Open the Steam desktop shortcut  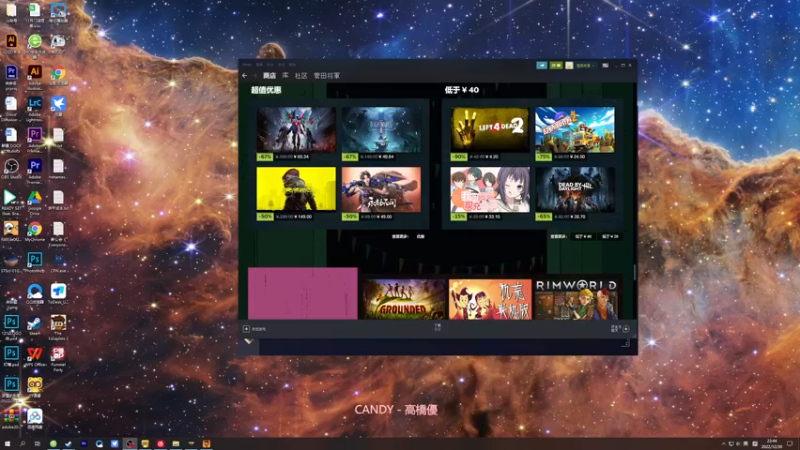pos(35,326)
